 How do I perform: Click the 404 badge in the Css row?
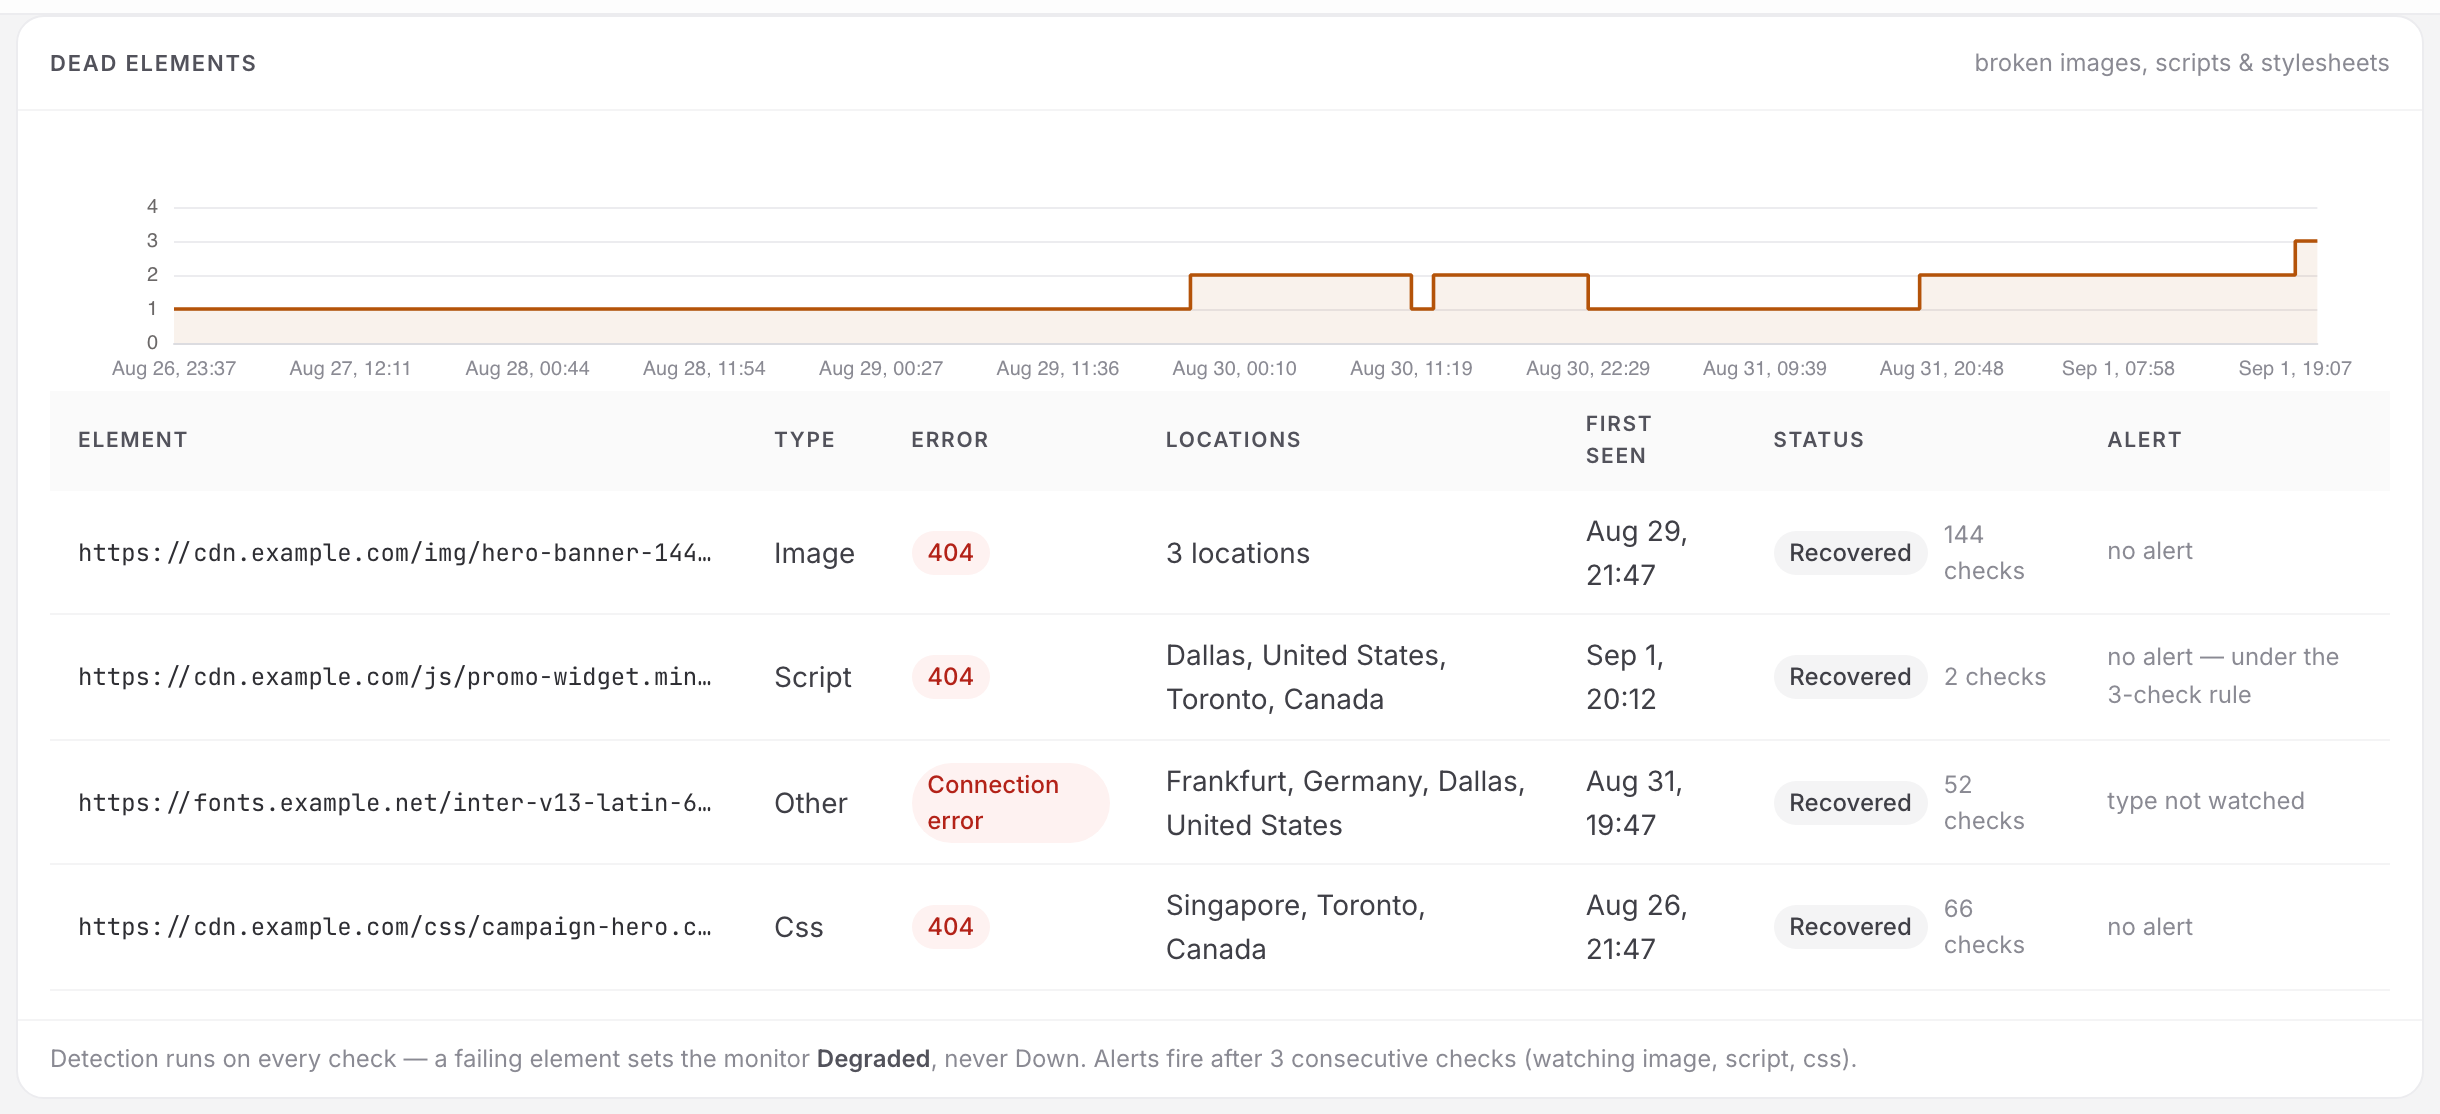point(950,927)
